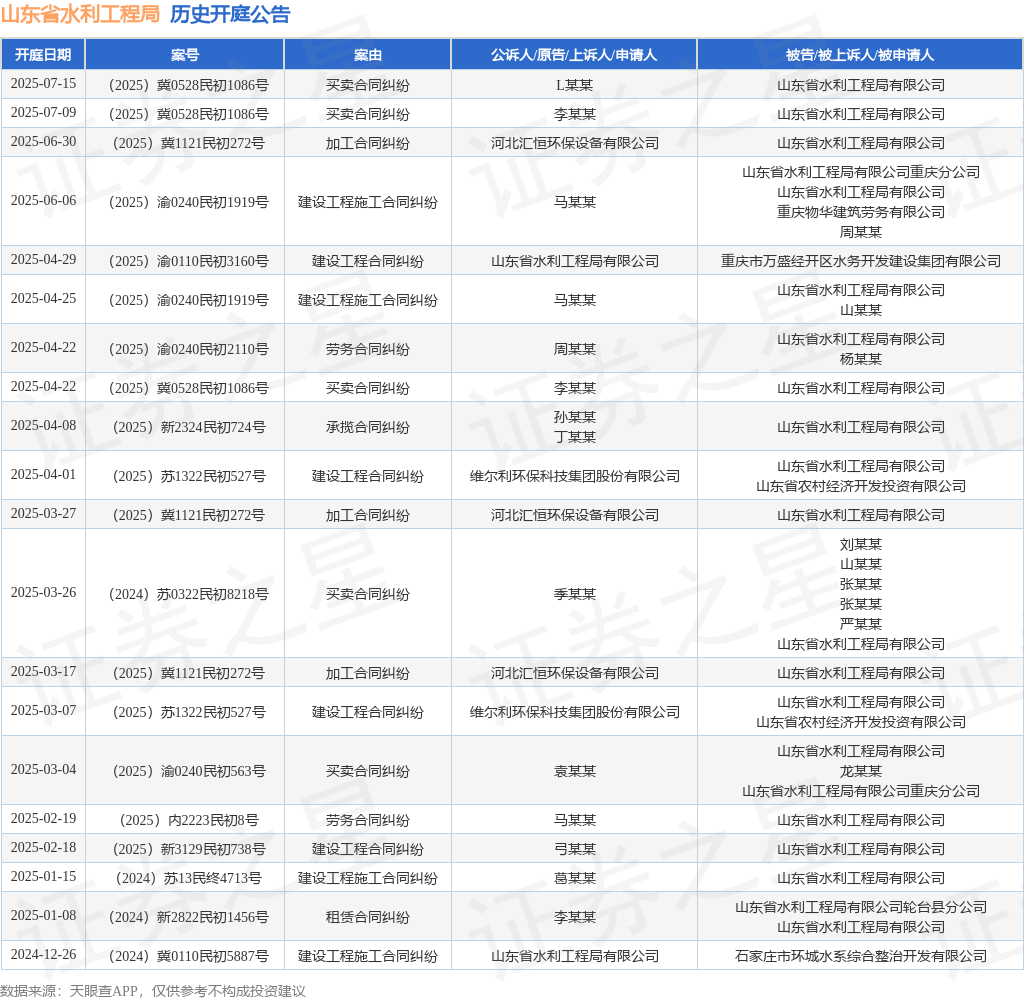
Task: Click case number 新2324民初724号
Action: (188, 427)
